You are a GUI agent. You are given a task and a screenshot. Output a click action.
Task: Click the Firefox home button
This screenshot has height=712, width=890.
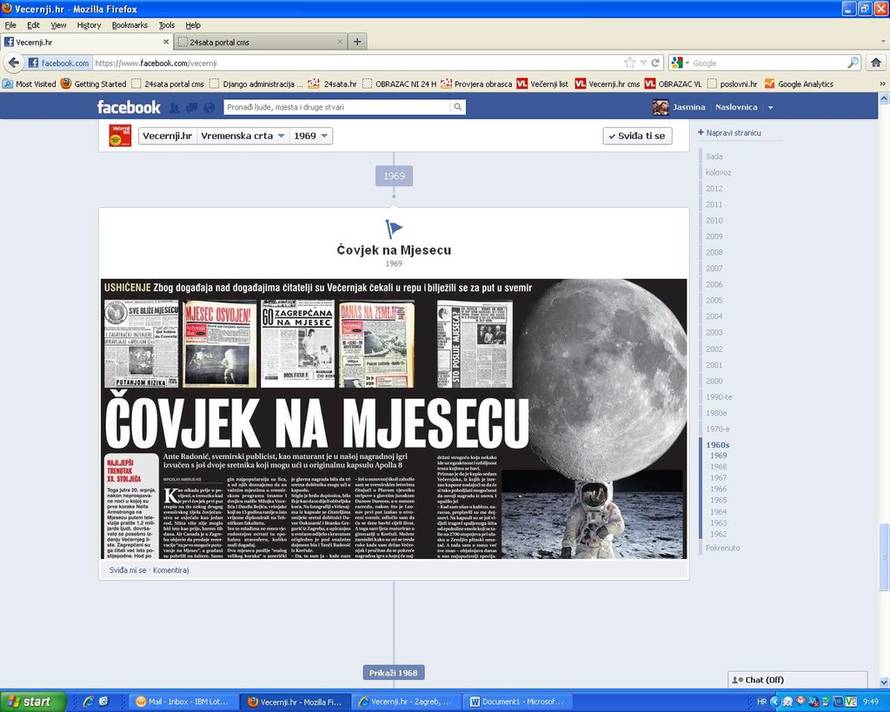876,62
